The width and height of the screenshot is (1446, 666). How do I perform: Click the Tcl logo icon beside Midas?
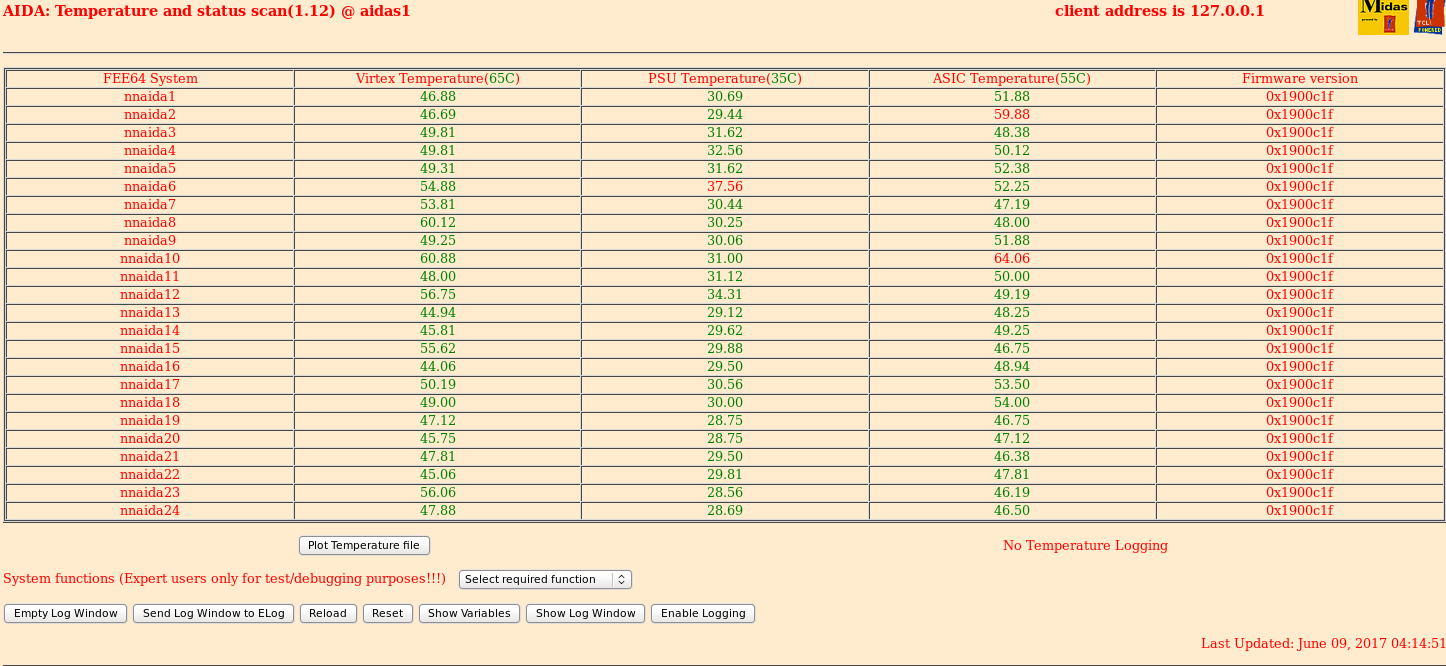pos(1428,17)
